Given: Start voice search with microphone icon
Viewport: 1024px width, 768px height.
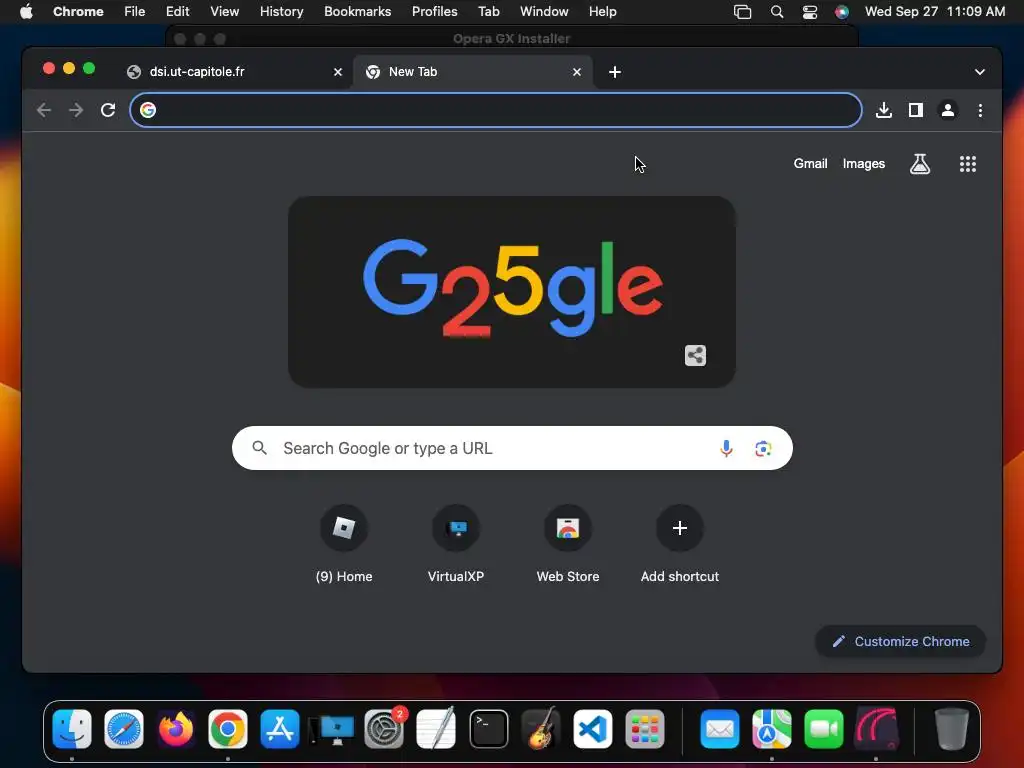Looking at the screenshot, I should (x=726, y=448).
